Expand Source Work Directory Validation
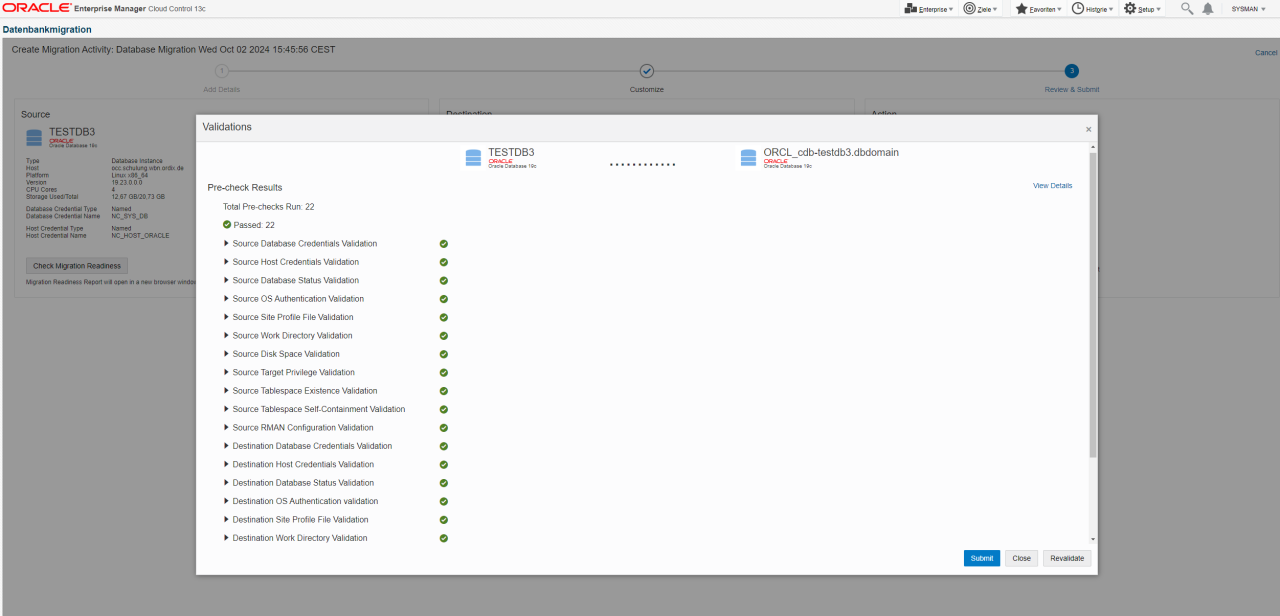1280x616 pixels. click(x=227, y=336)
